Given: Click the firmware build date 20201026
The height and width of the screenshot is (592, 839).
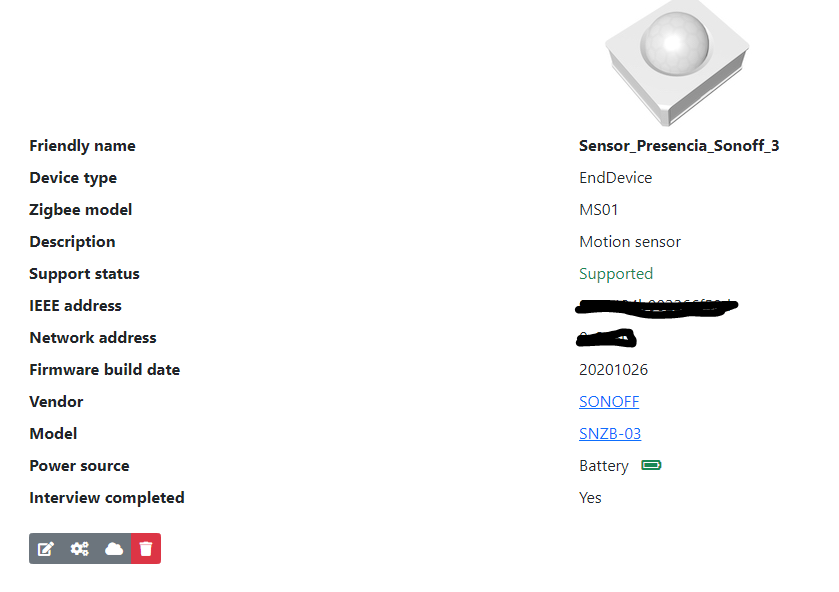Looking at the screenshot, I should pos(613,369).
